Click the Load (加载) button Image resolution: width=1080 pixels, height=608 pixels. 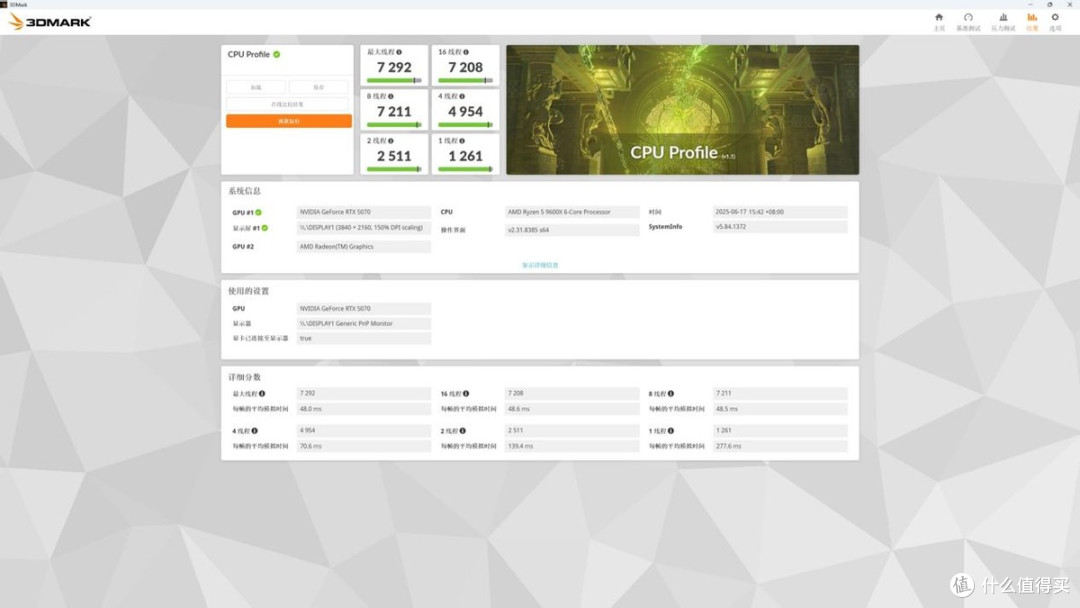click(256, 87)
